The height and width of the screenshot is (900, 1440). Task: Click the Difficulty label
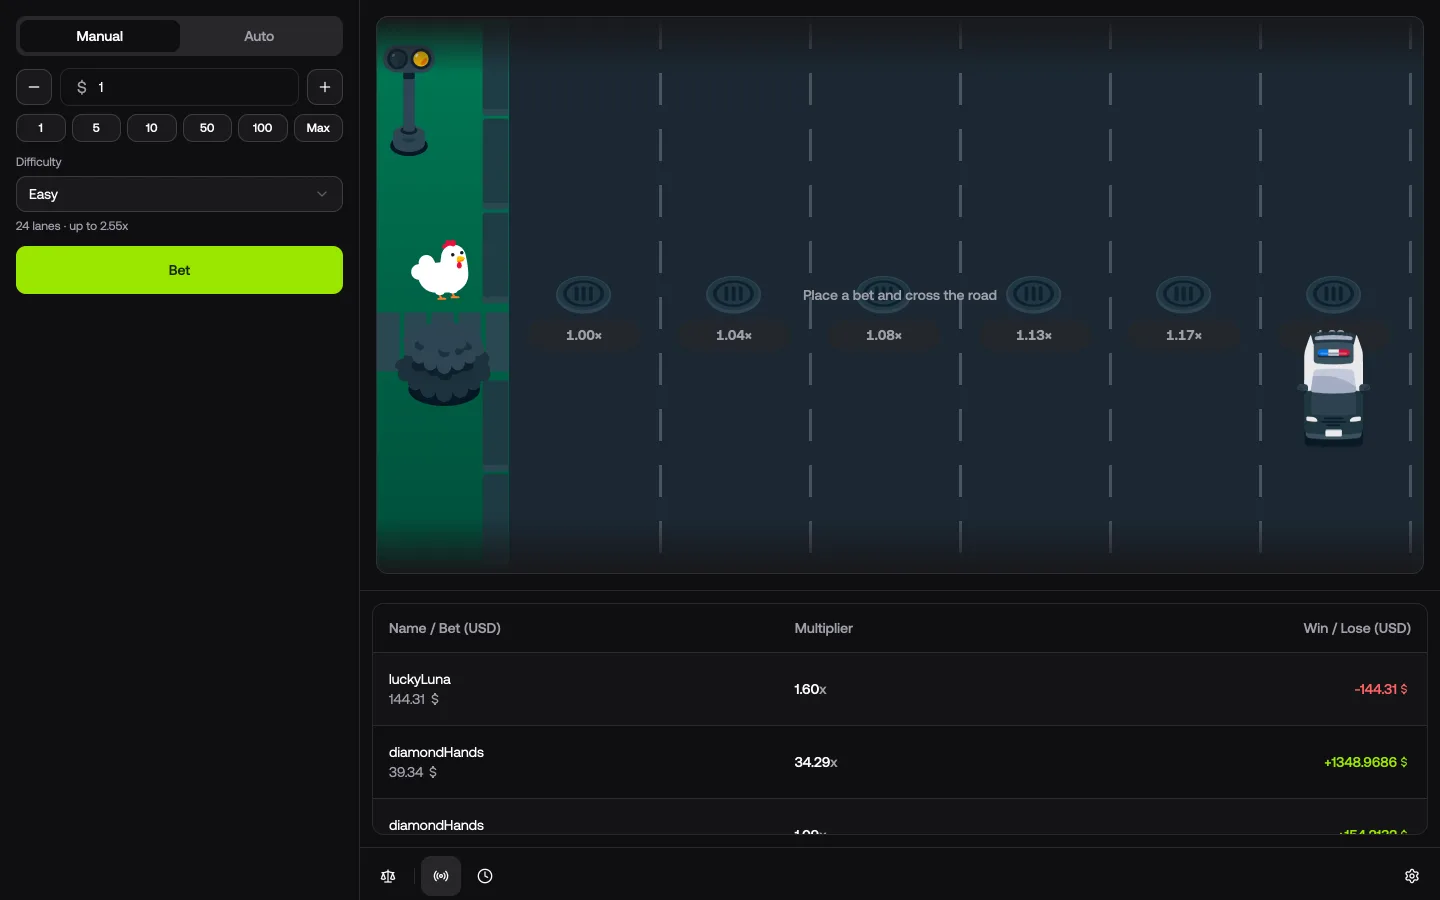39,162
